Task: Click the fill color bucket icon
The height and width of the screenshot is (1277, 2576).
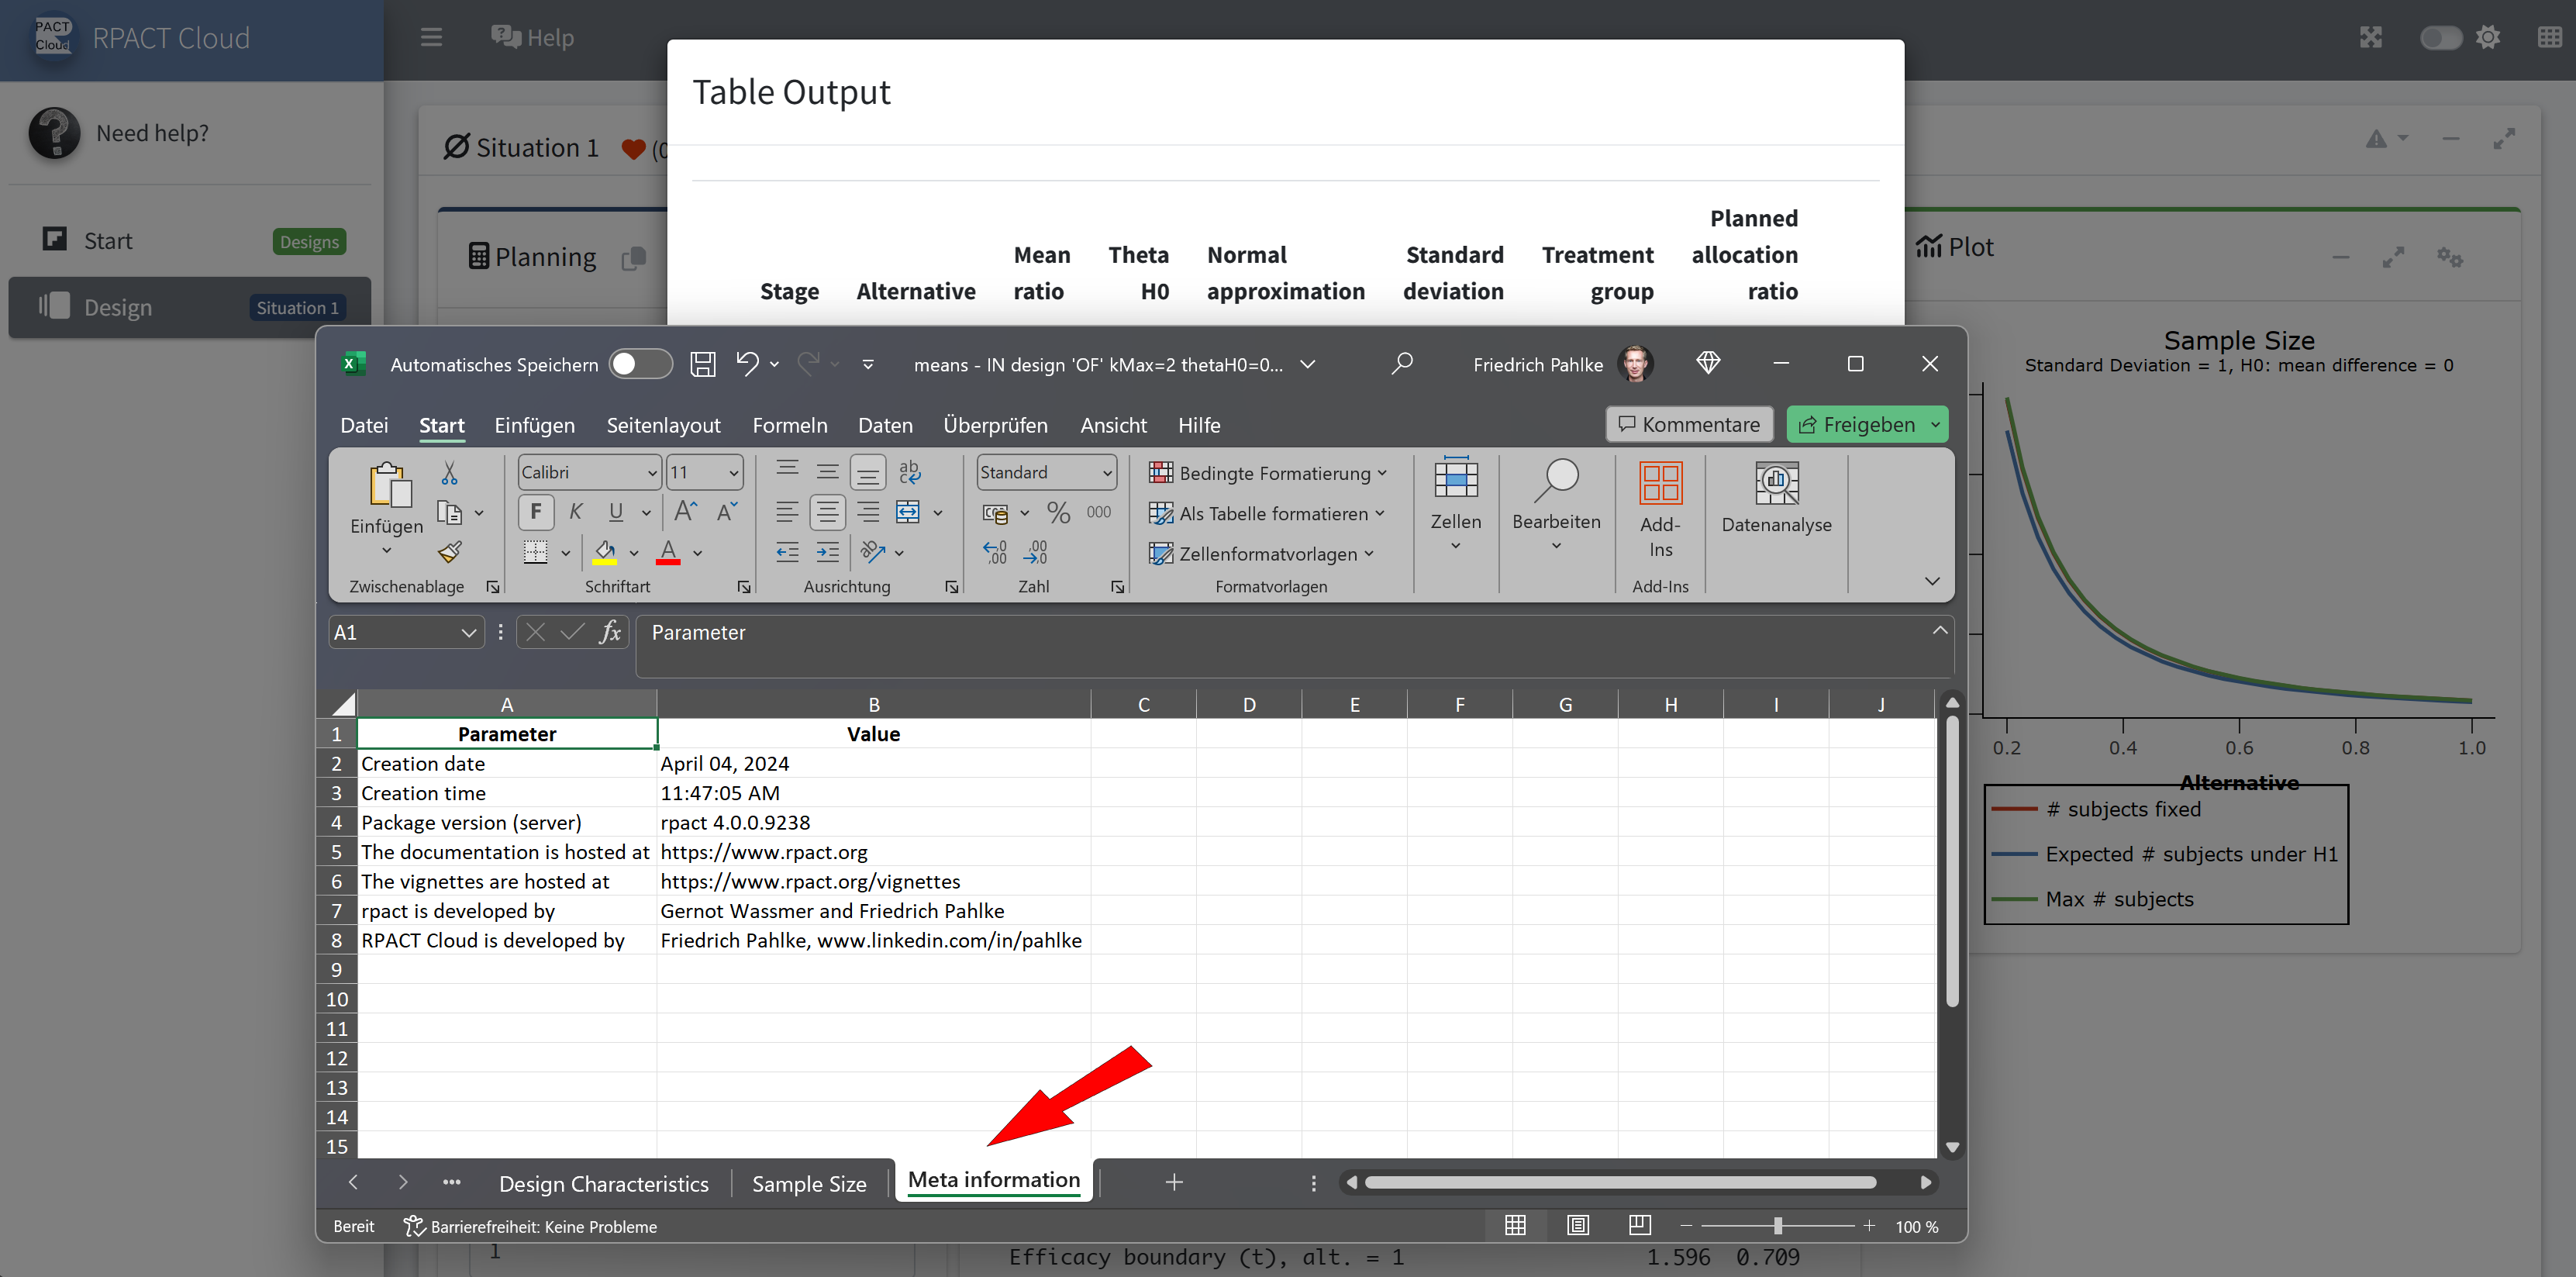Action: pyautogui.click(x=605, y=551)
